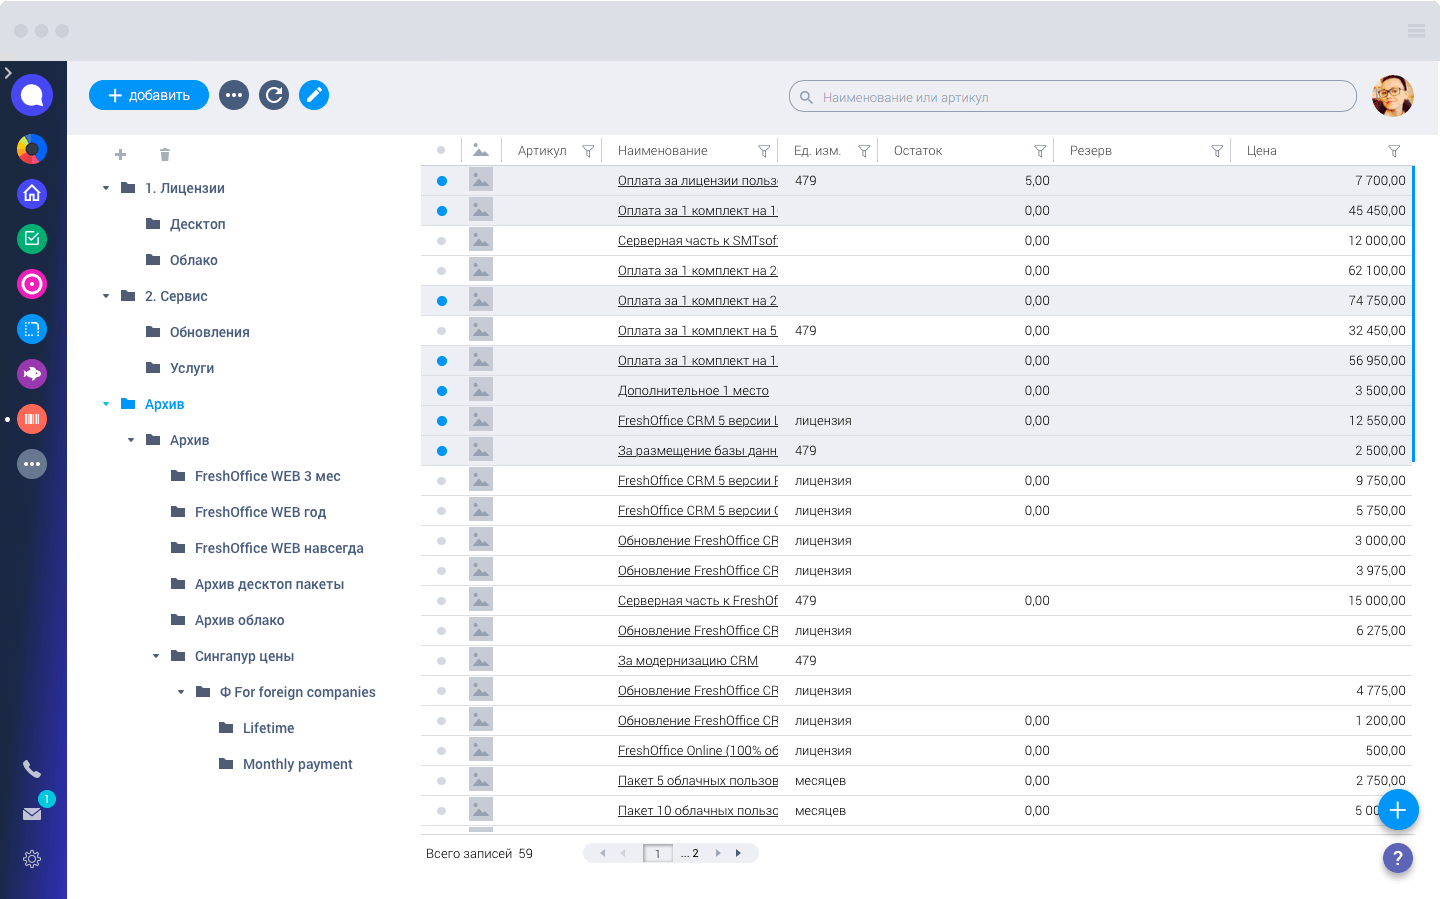This screenshot has height=899, width=1441.
Task: Toggle the blue dot on 'Дополнительное 1 место' row
Action: tap(441, 390)
